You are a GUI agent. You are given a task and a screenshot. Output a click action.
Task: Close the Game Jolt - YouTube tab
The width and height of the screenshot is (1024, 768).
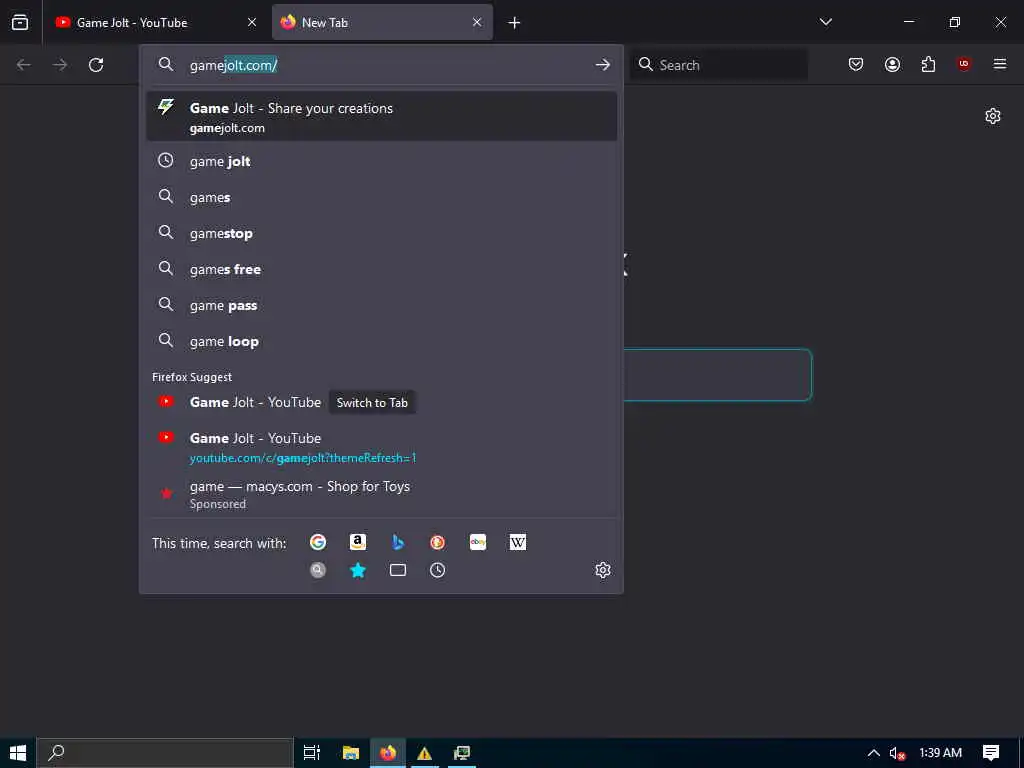(x=252, y=22)
